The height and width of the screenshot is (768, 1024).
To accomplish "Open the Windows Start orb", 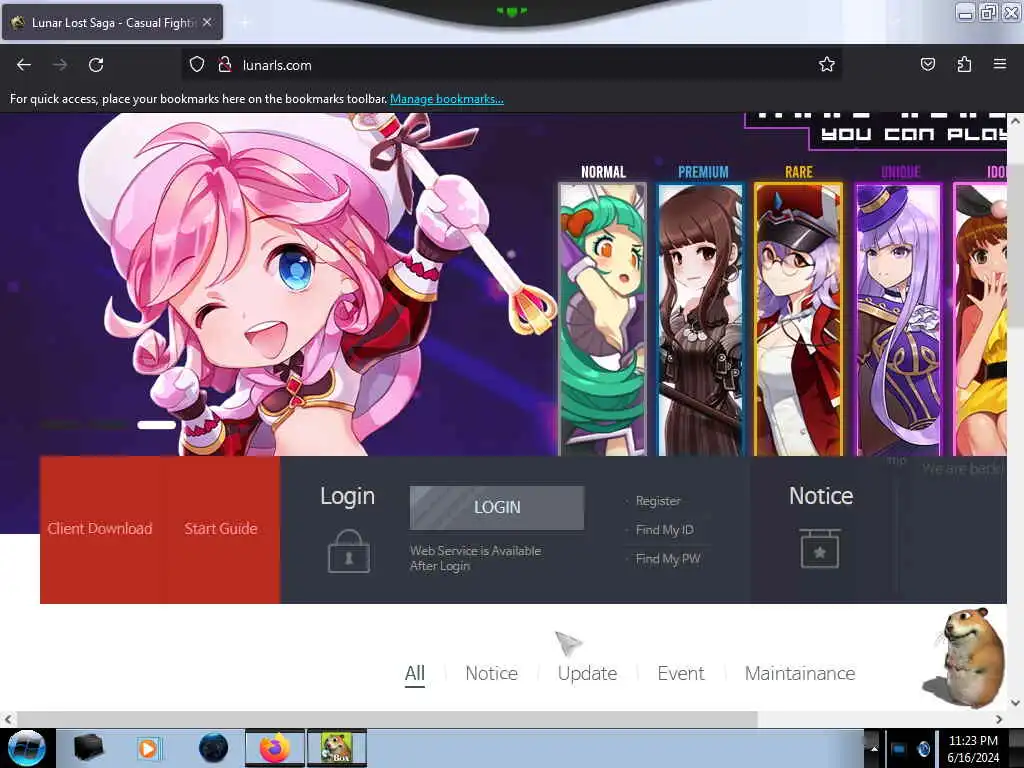I will point(27,748).
